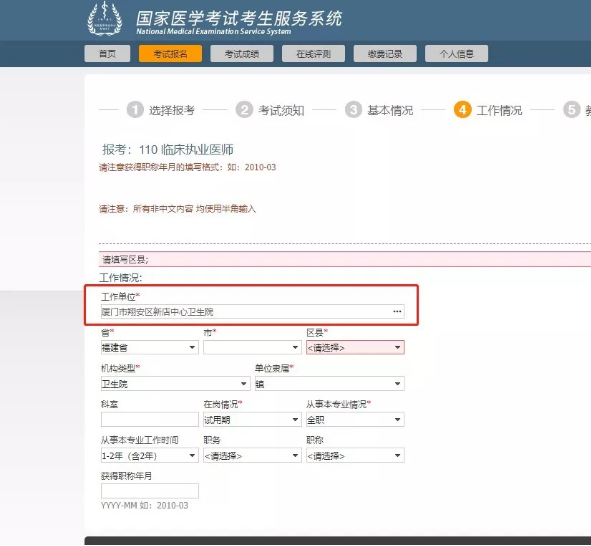Open the 首页 navigation tab
The height and width of the screenshot is (546, 591).
[x=107, y=54]
